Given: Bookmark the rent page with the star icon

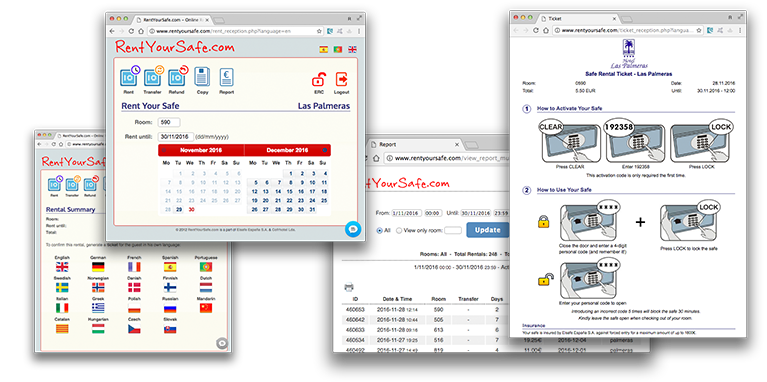Looking at the screenshot, I should pos(319,31).
